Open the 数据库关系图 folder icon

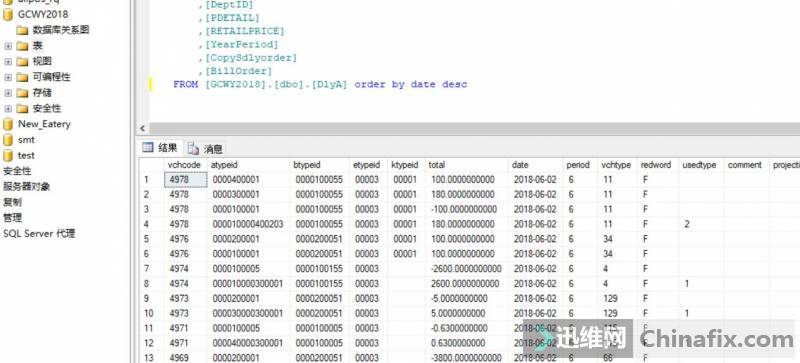[x=22, y=30]
